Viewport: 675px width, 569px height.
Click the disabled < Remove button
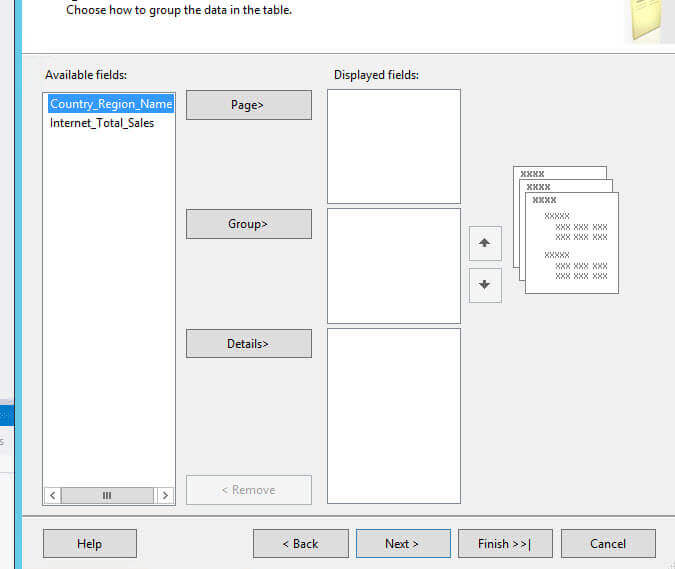pyautogui.click(x=249, y=490)
